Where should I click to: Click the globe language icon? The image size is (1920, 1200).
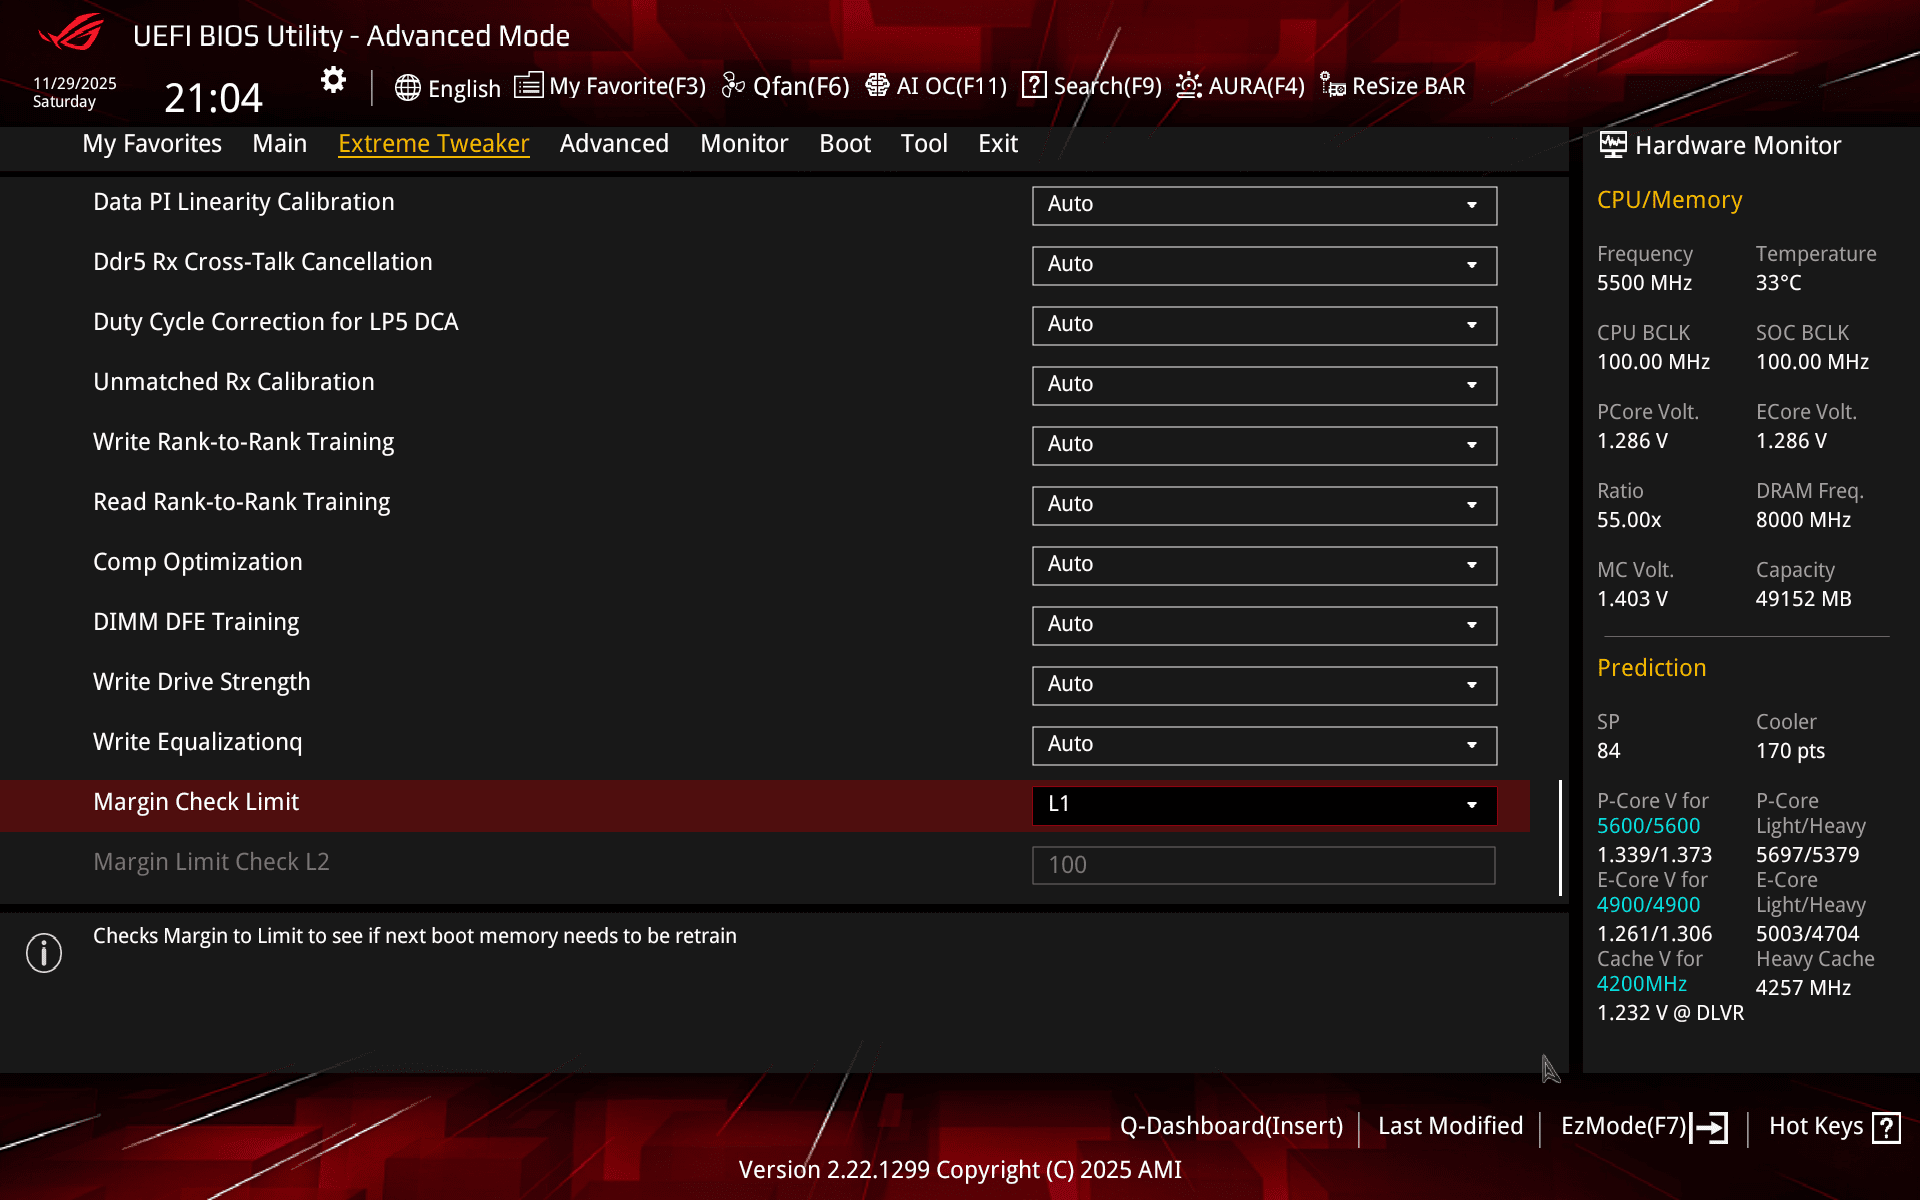point(407,88)
